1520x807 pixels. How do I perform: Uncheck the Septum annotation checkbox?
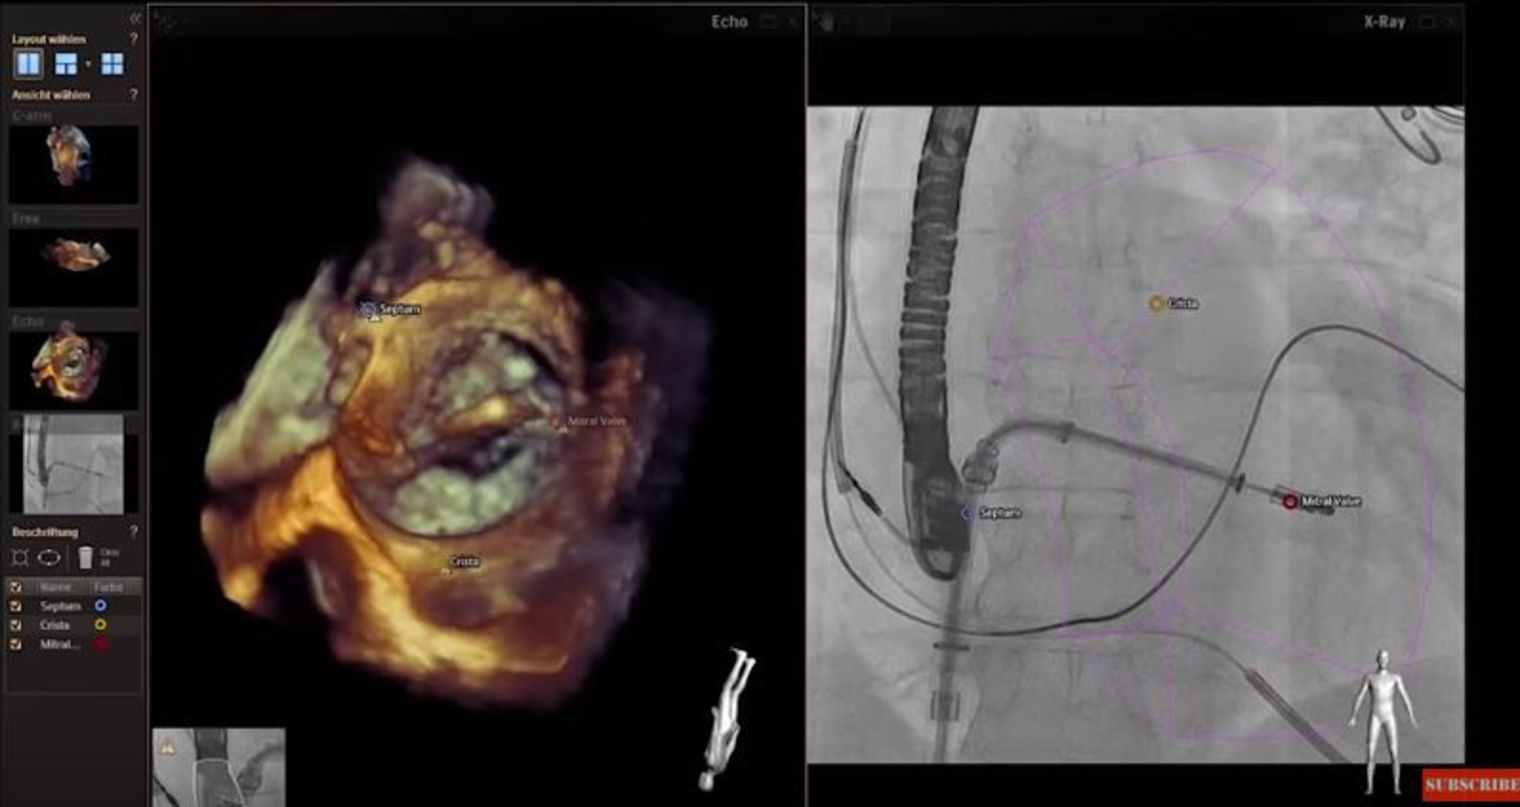[x=15, y=606]
